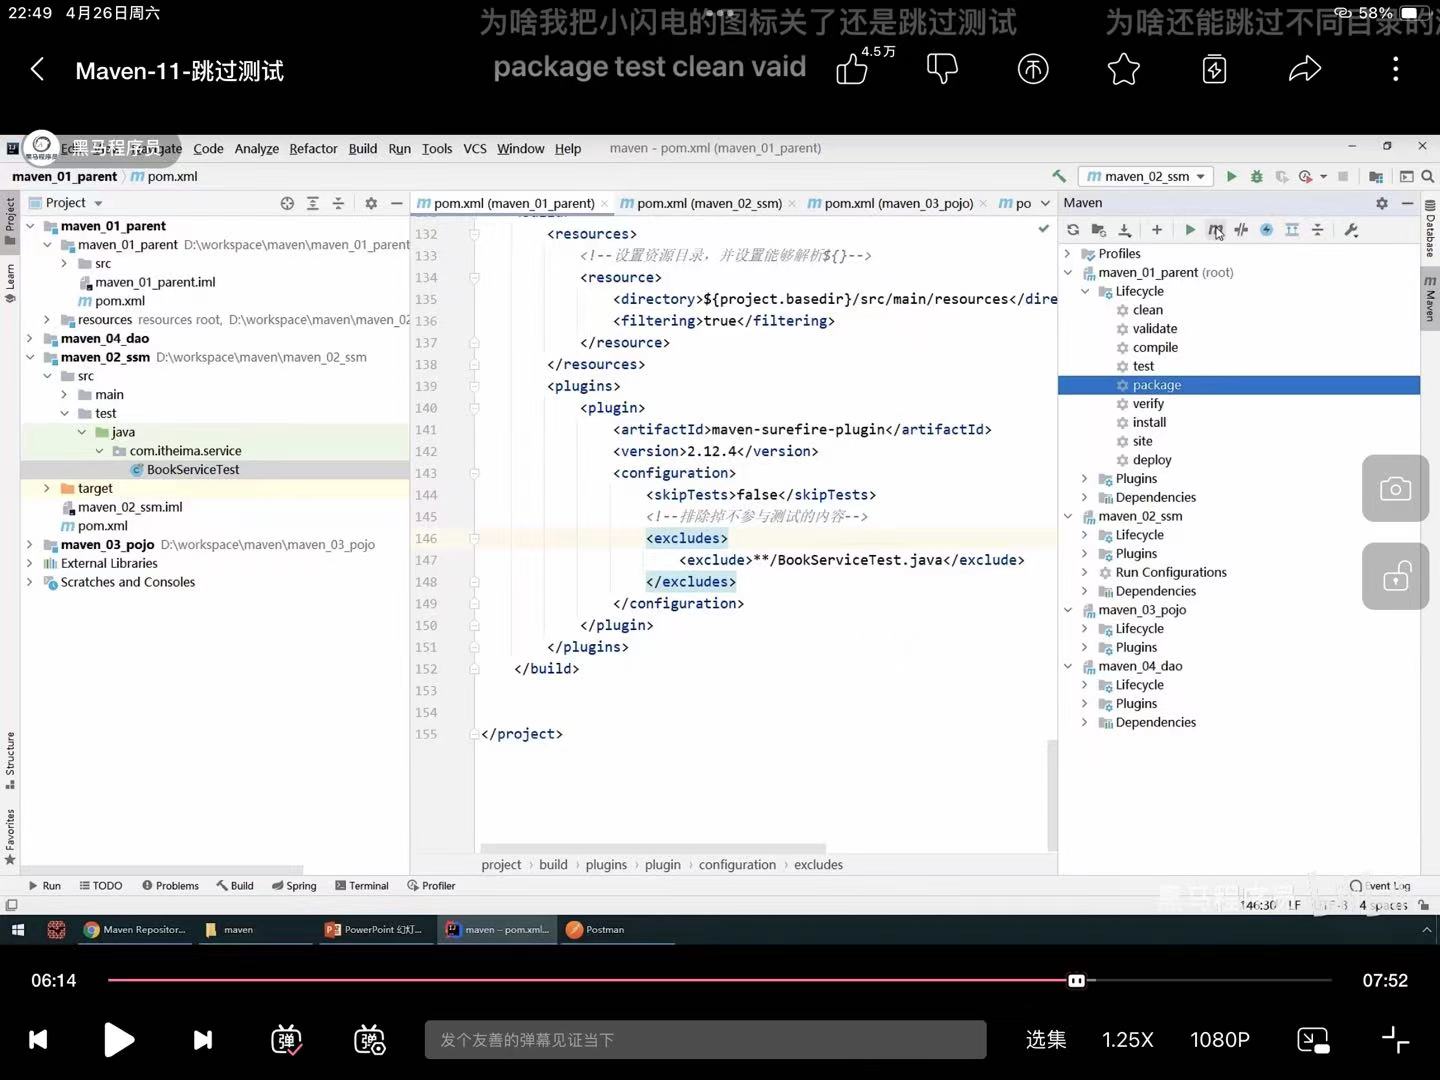Expand Run Configurations under maven_02_ssm
Image resolution: width=1440 pixels, height=1080 pixels.
[x=1085, y=573]
